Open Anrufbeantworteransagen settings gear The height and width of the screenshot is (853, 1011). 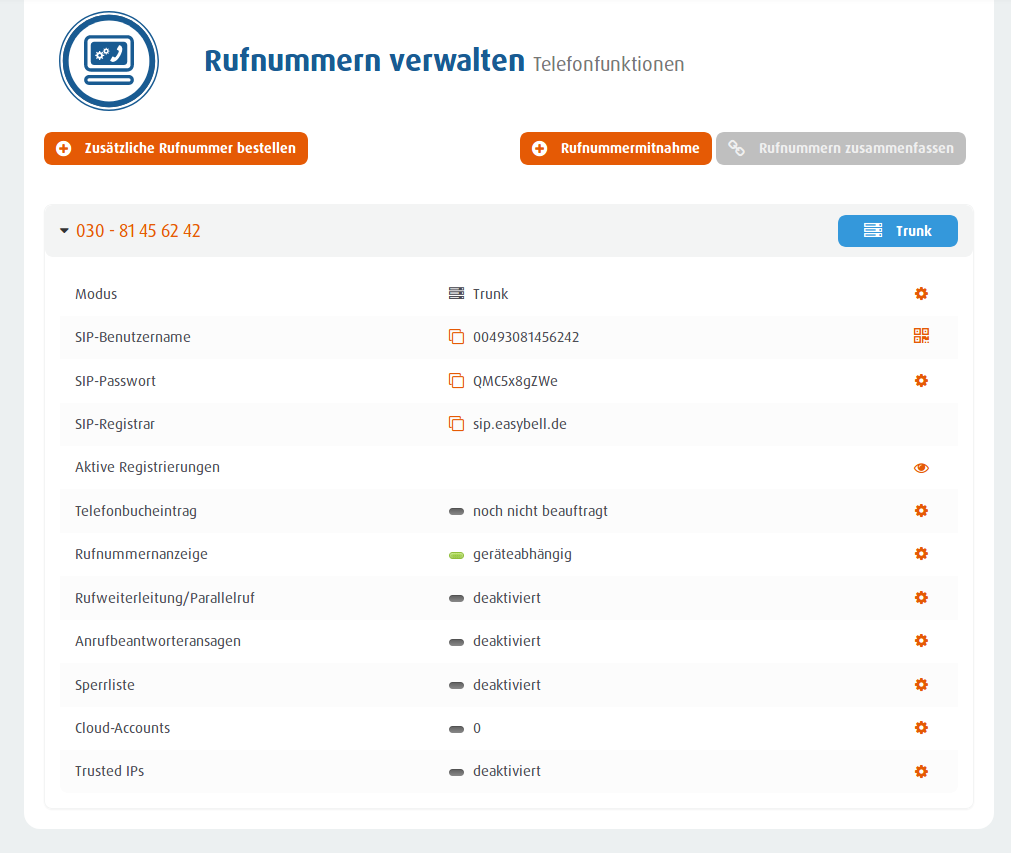pyautogui.click(x=921, y=641)
